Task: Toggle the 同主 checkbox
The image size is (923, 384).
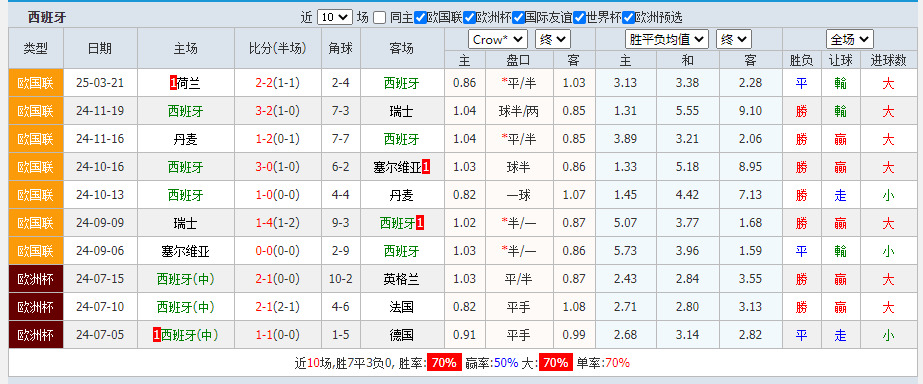Action: point(380,18)
